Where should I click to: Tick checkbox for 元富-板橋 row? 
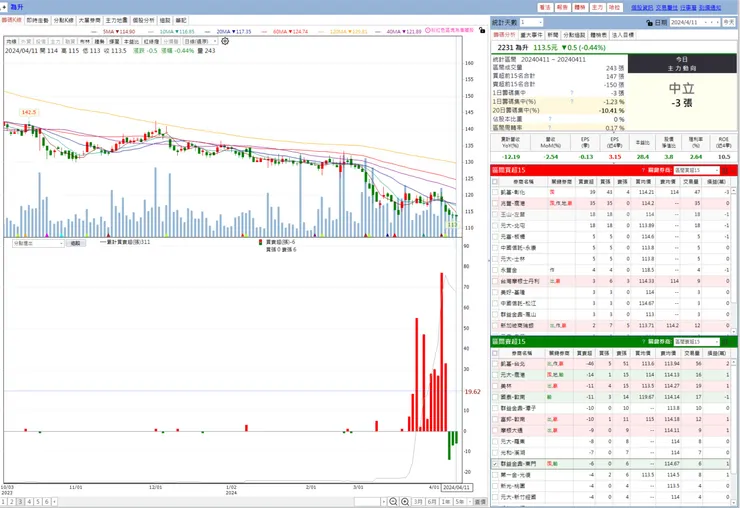click(495, 237)
